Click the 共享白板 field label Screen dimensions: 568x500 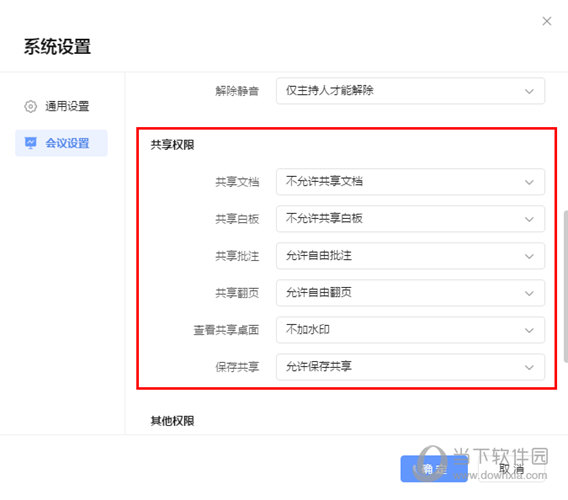(x=237, y=219)
